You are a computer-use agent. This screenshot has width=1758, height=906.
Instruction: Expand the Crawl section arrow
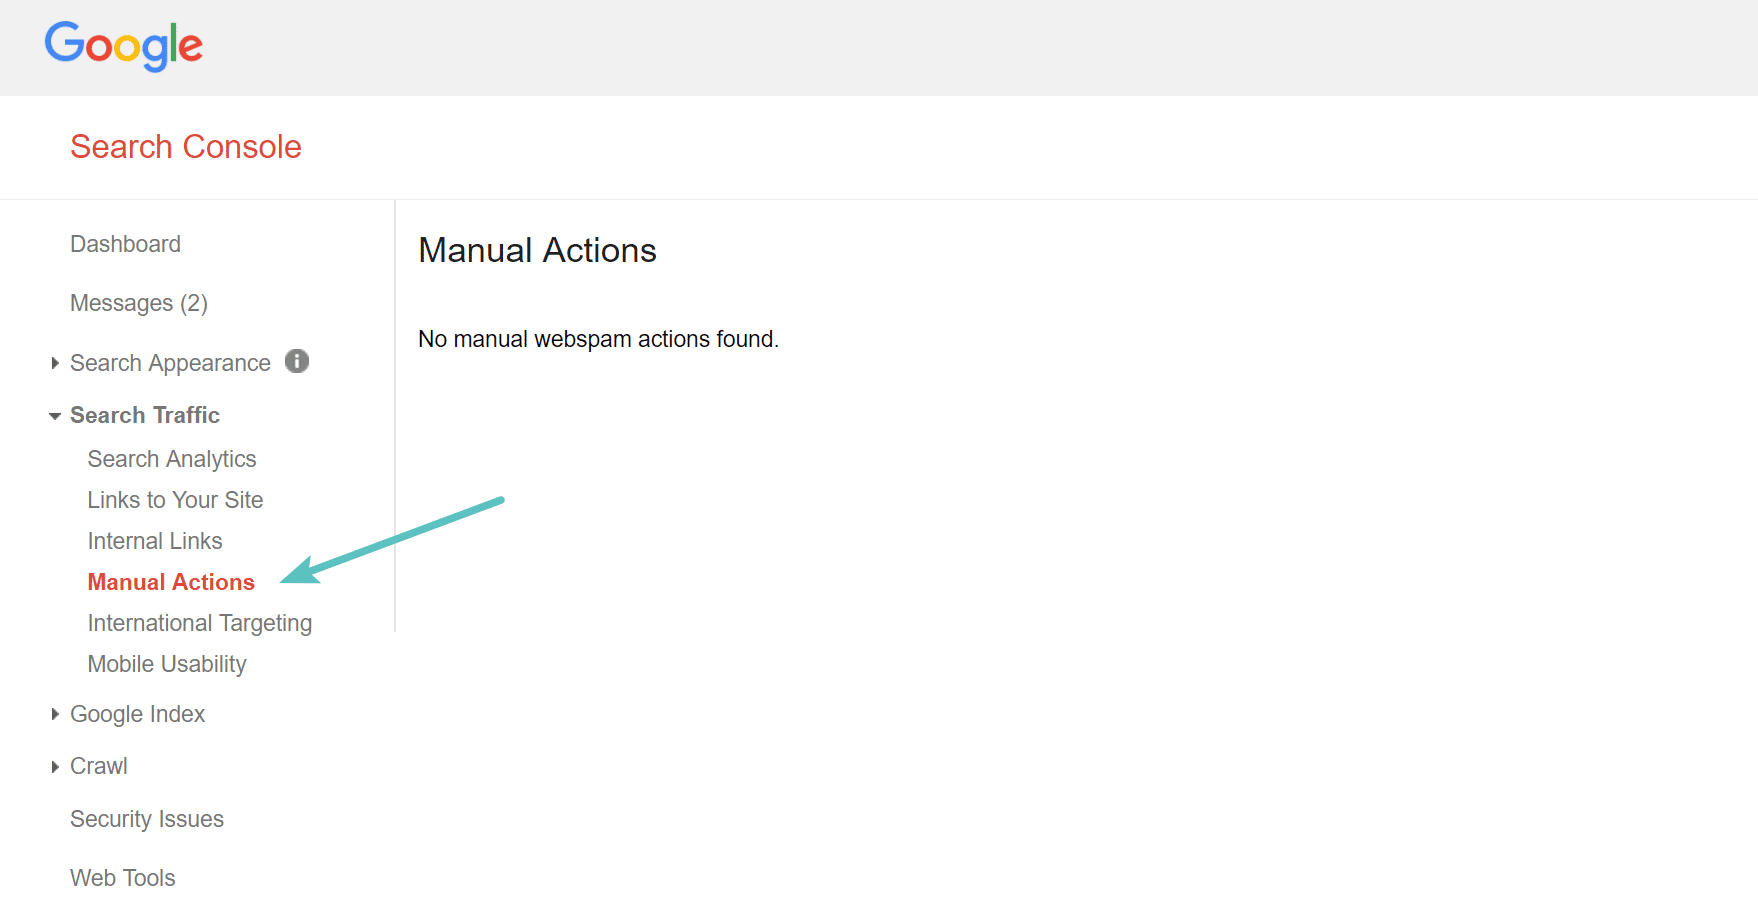click(55, 766)
